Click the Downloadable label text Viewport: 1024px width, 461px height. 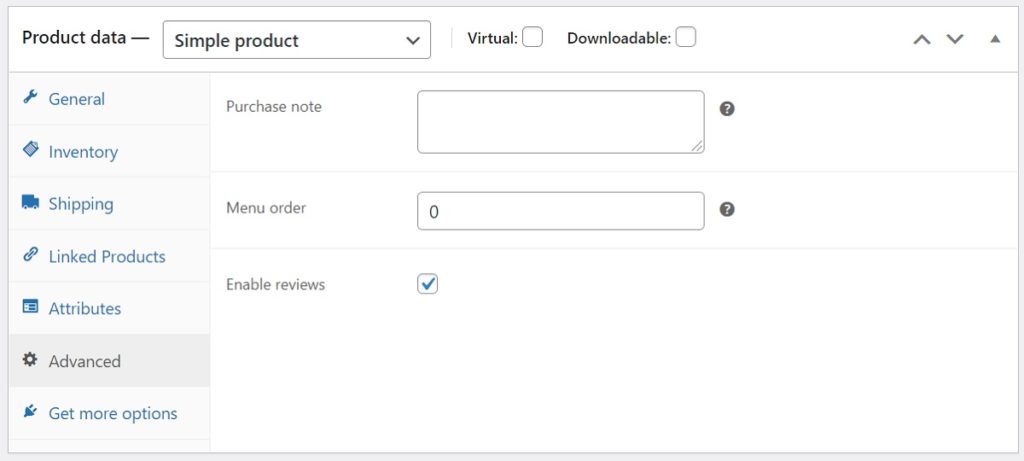(x=619, y=39)
